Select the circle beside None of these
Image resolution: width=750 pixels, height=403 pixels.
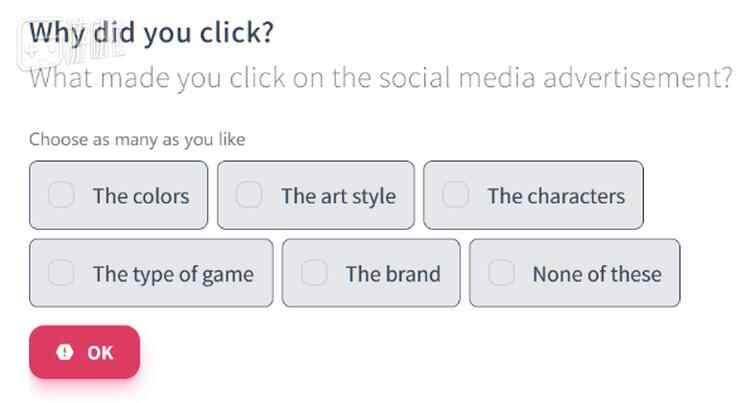pyautogui.click(x=501, y=273)
